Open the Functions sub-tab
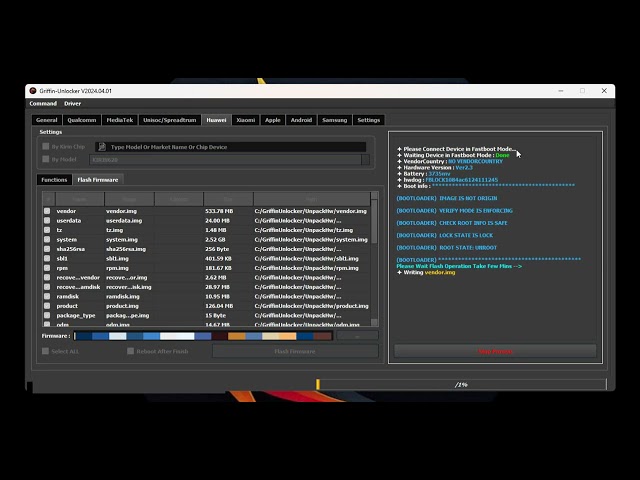The width and height of the screenshot is (640, 480). [54, 180]
